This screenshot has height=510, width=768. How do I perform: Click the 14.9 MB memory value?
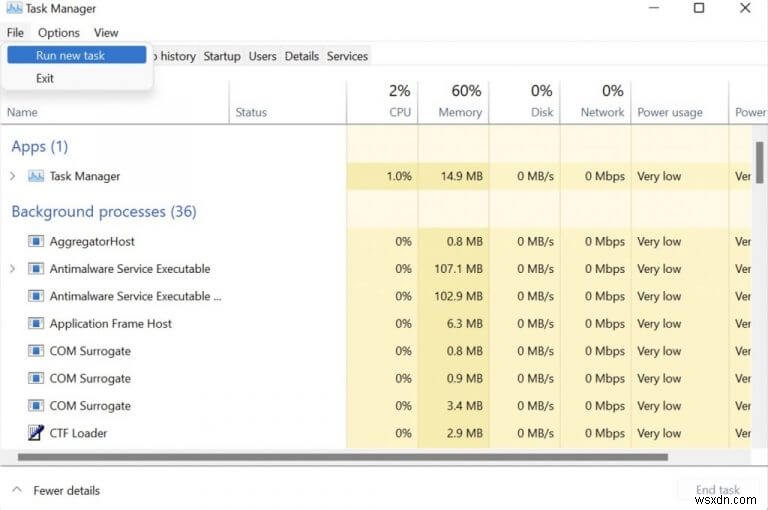pyautogui.click(x=461, y=176)
